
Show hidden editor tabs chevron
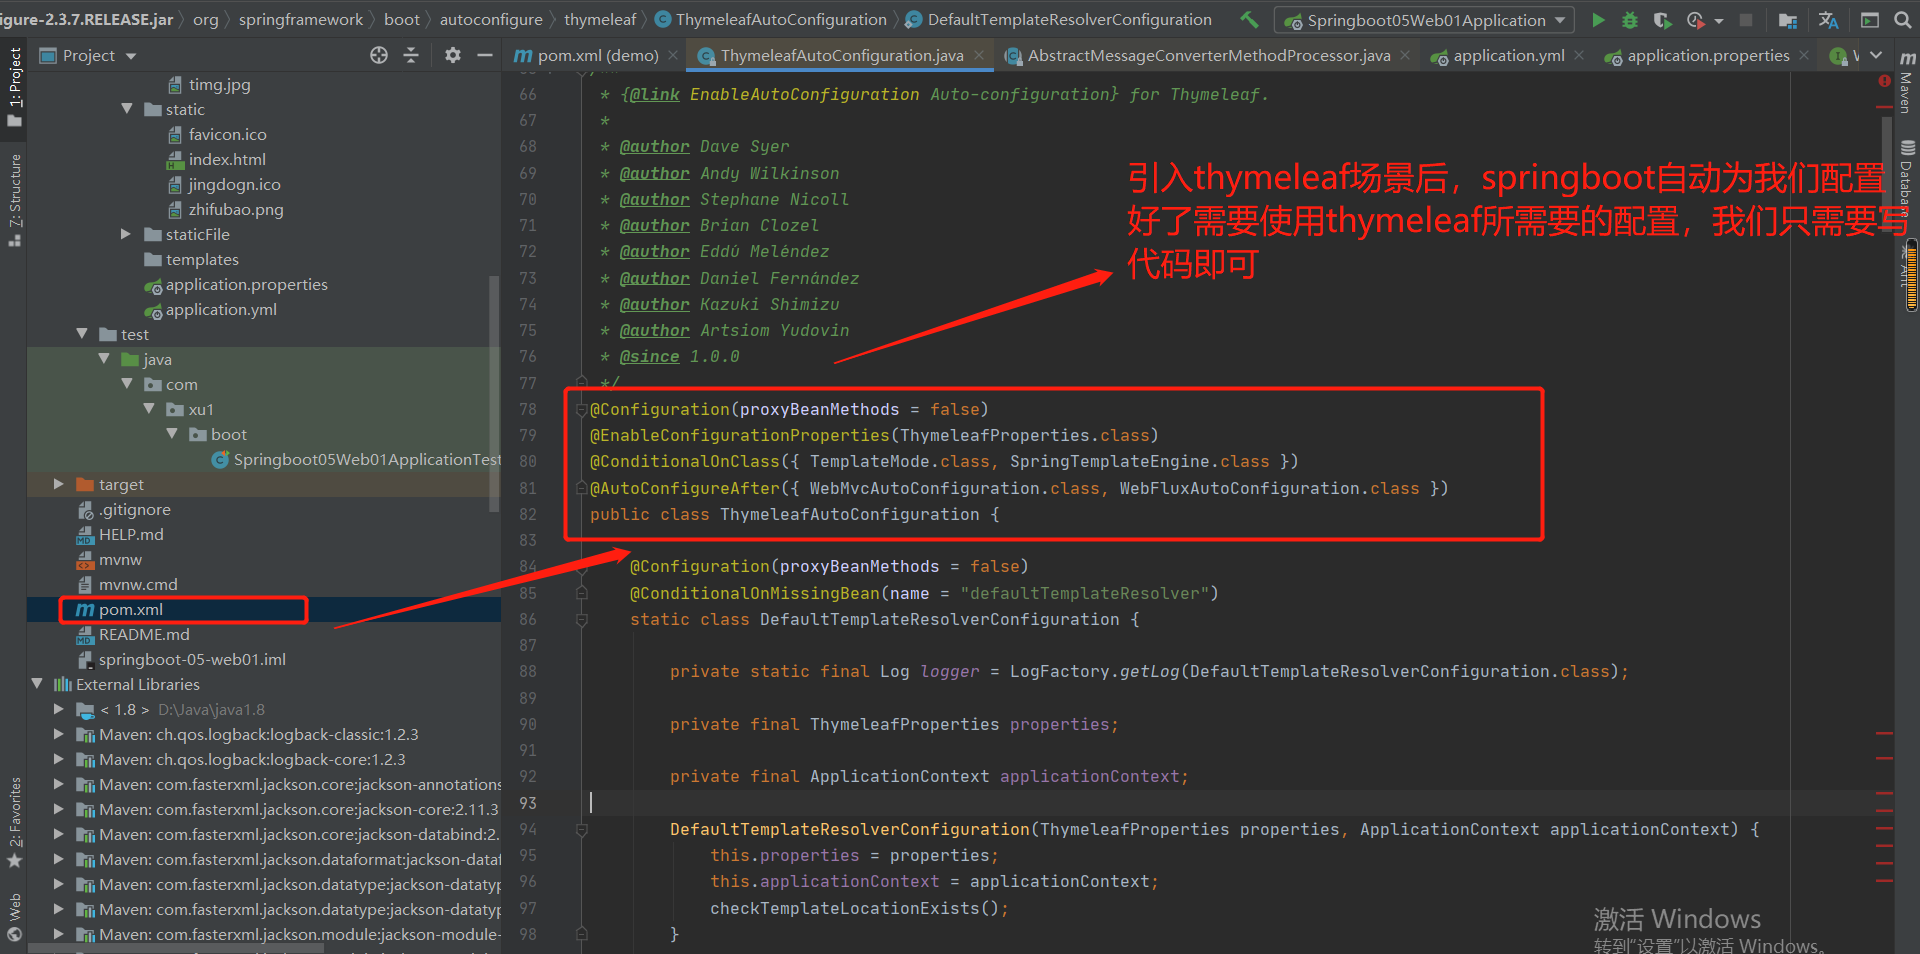point(1876,56)
